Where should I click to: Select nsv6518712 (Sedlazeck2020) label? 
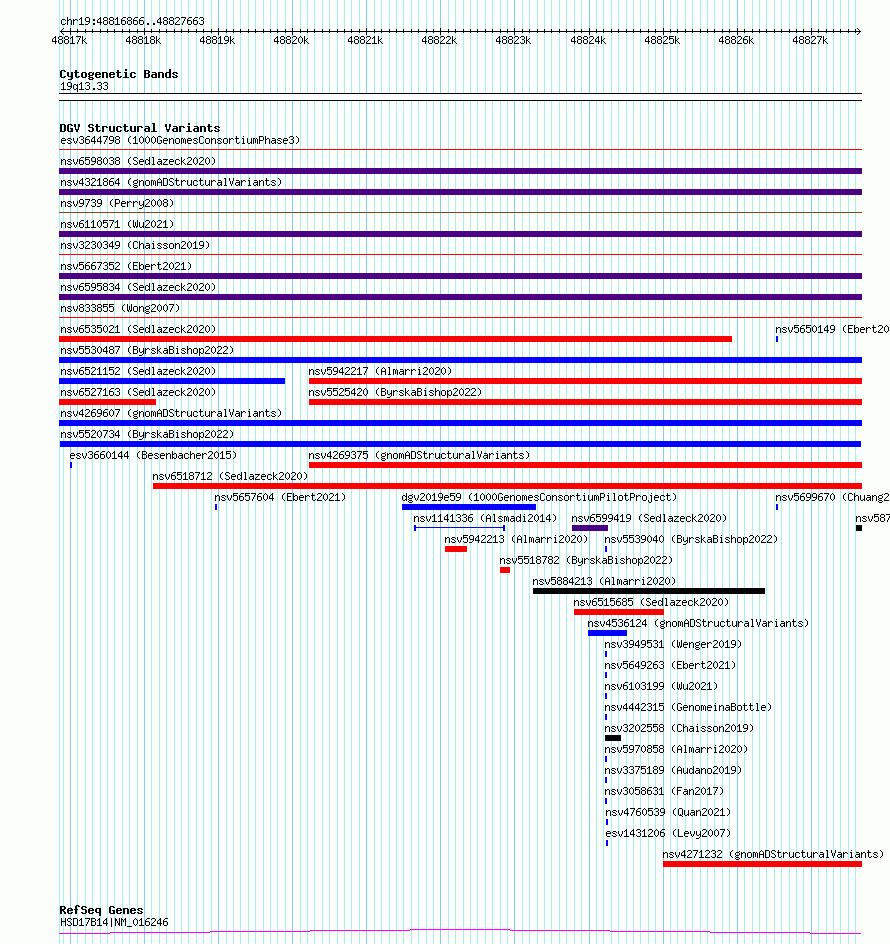click(230, 476)
